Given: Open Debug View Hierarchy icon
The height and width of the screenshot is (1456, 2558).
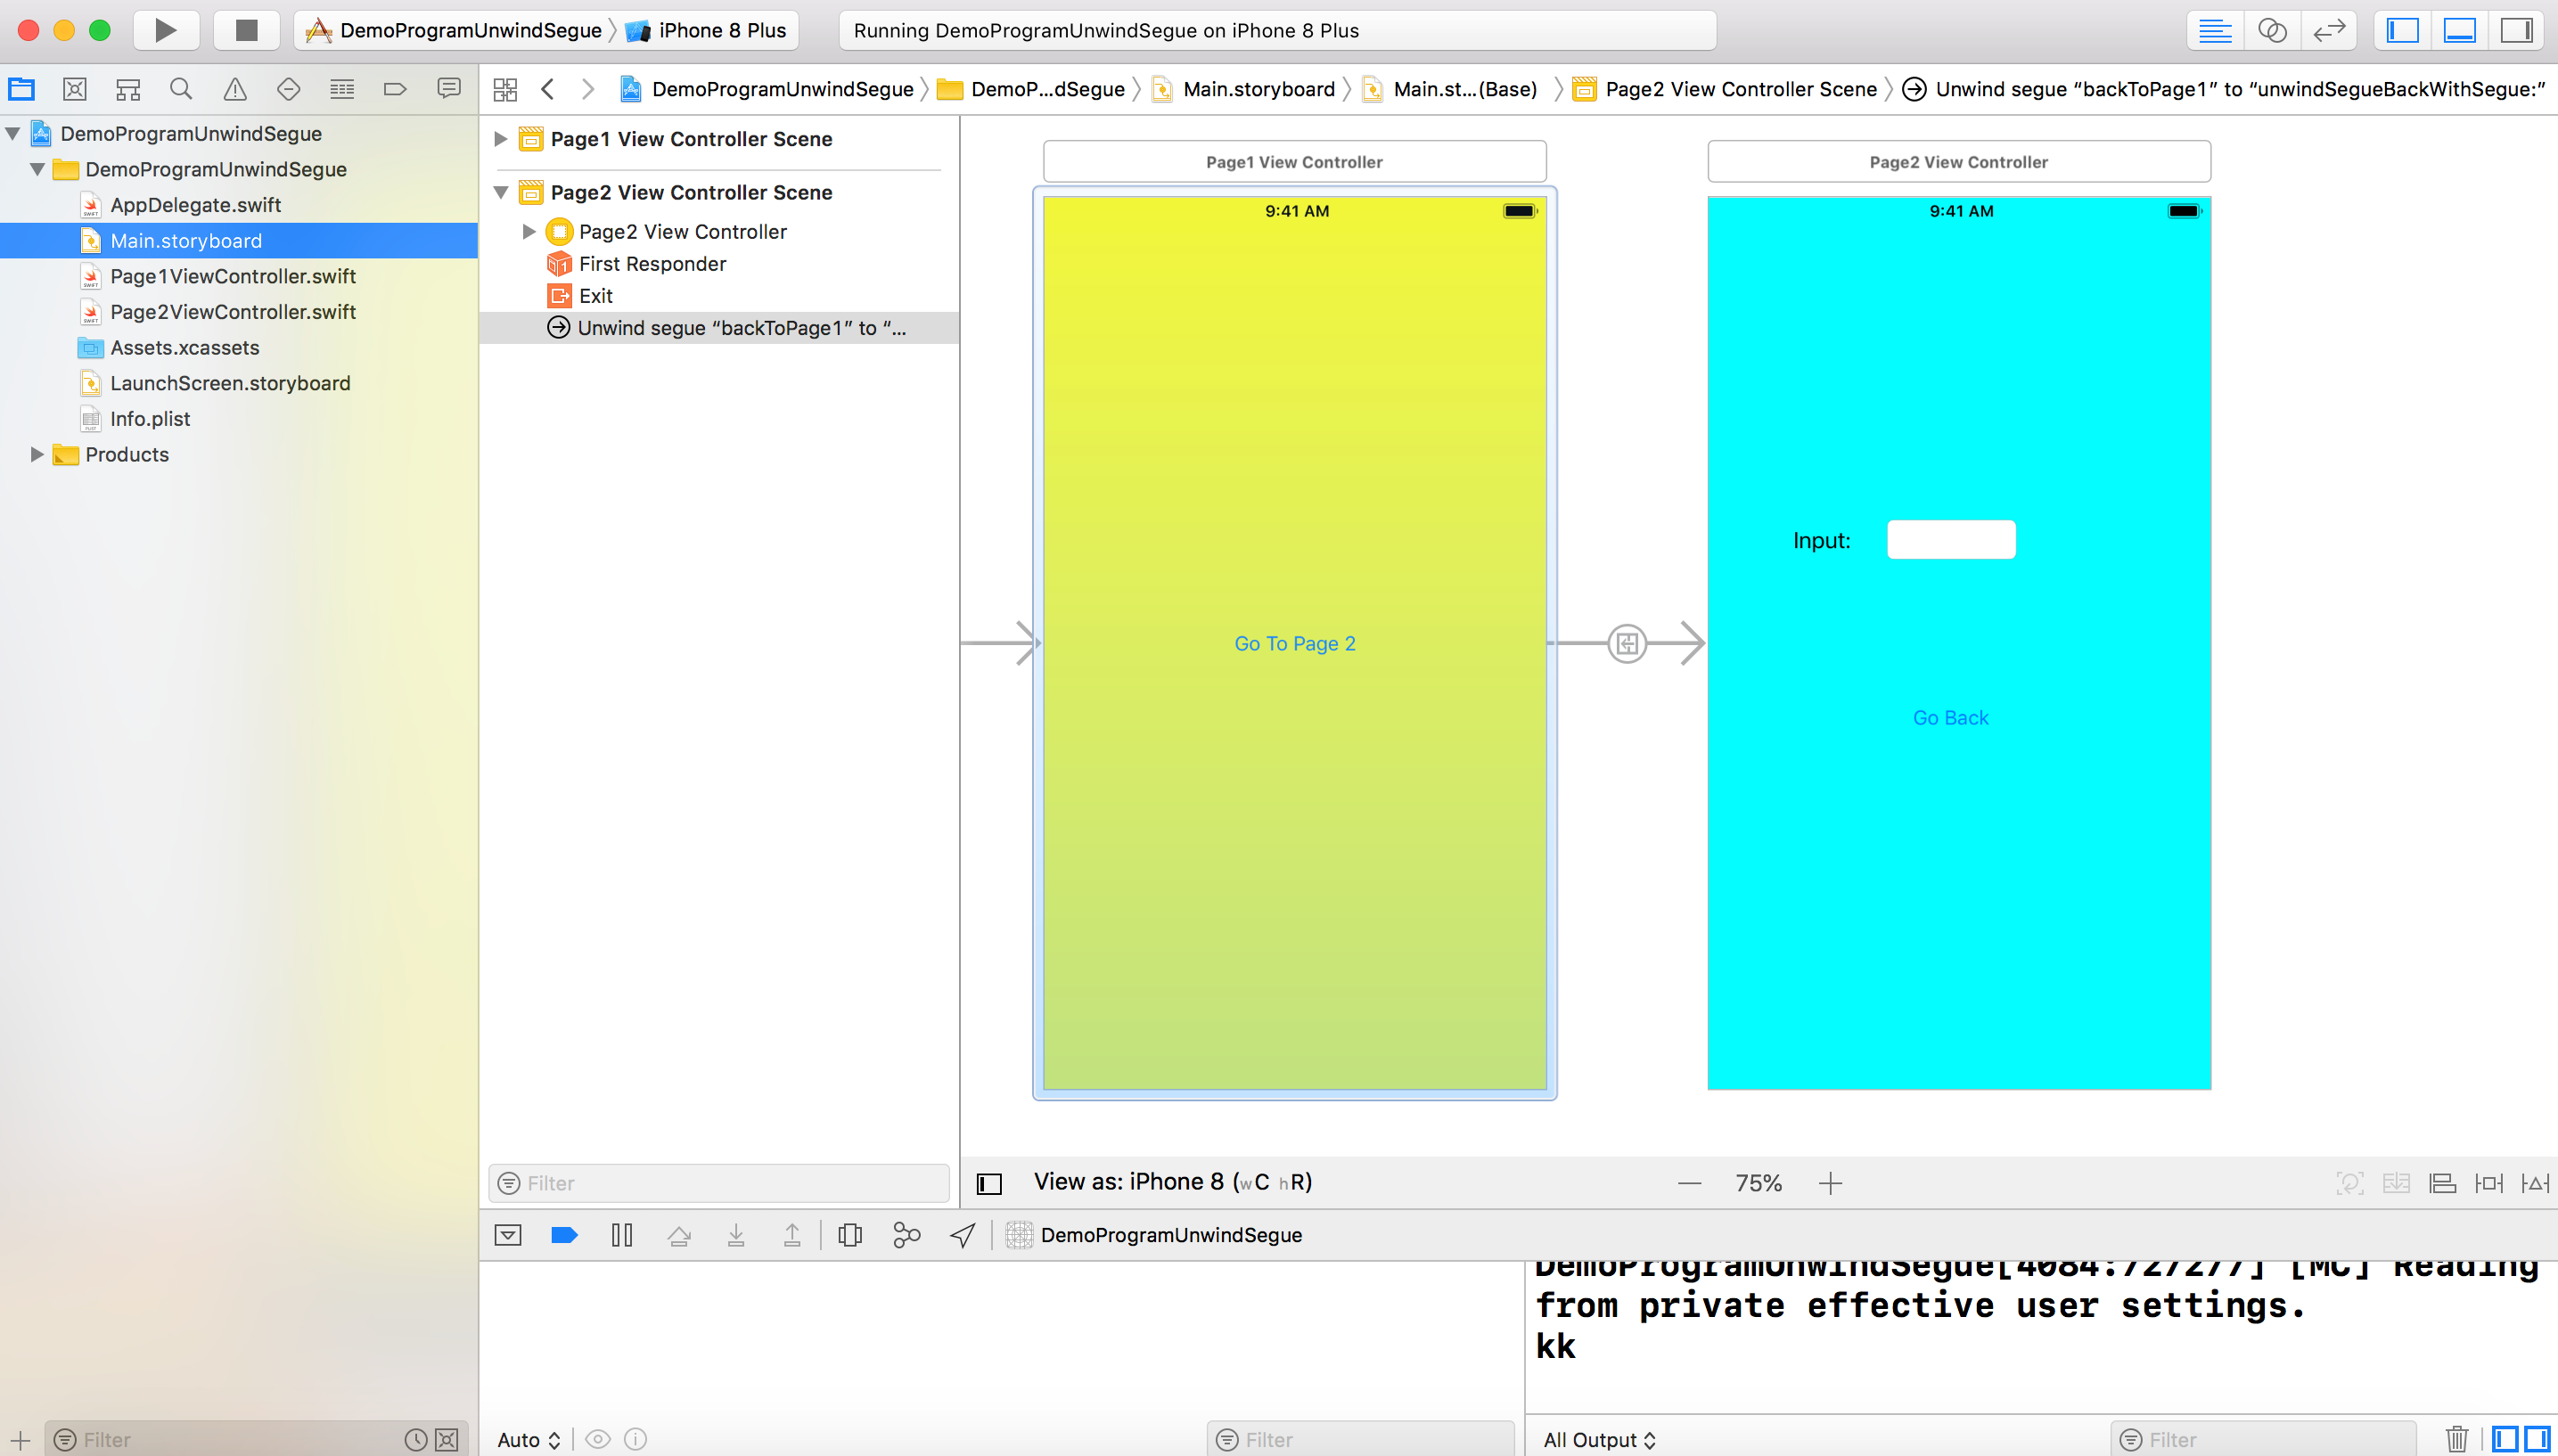Looking at the screenshot, I should tap(850, 1235).
